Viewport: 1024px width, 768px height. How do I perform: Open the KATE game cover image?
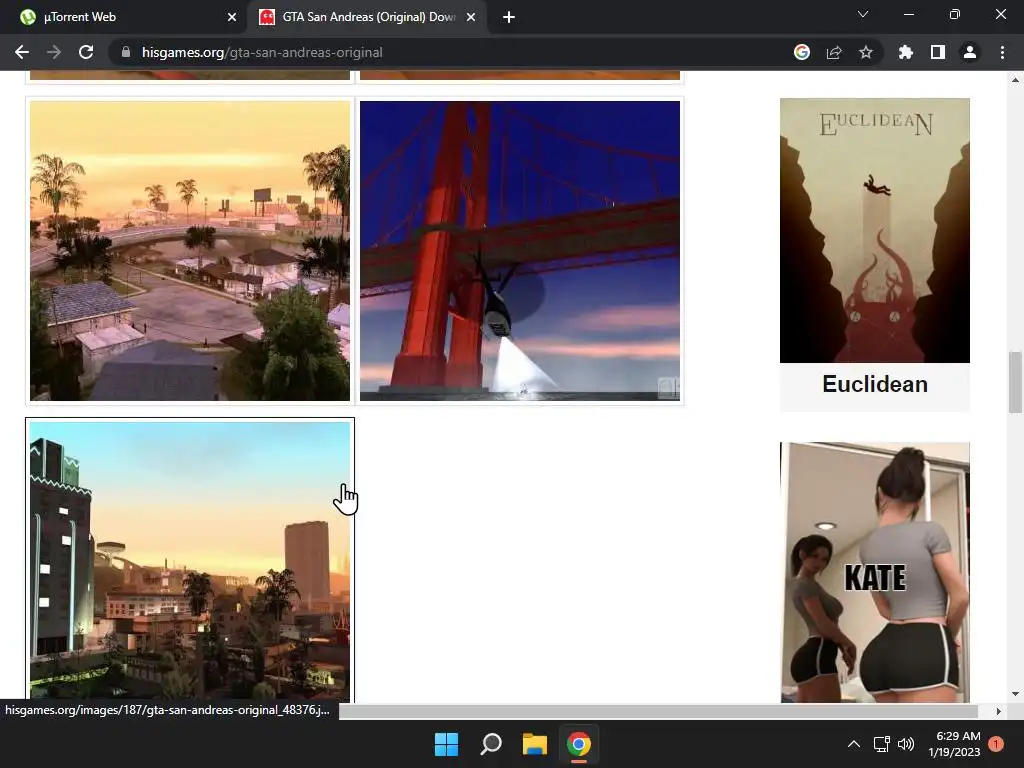tap(874, 573)
